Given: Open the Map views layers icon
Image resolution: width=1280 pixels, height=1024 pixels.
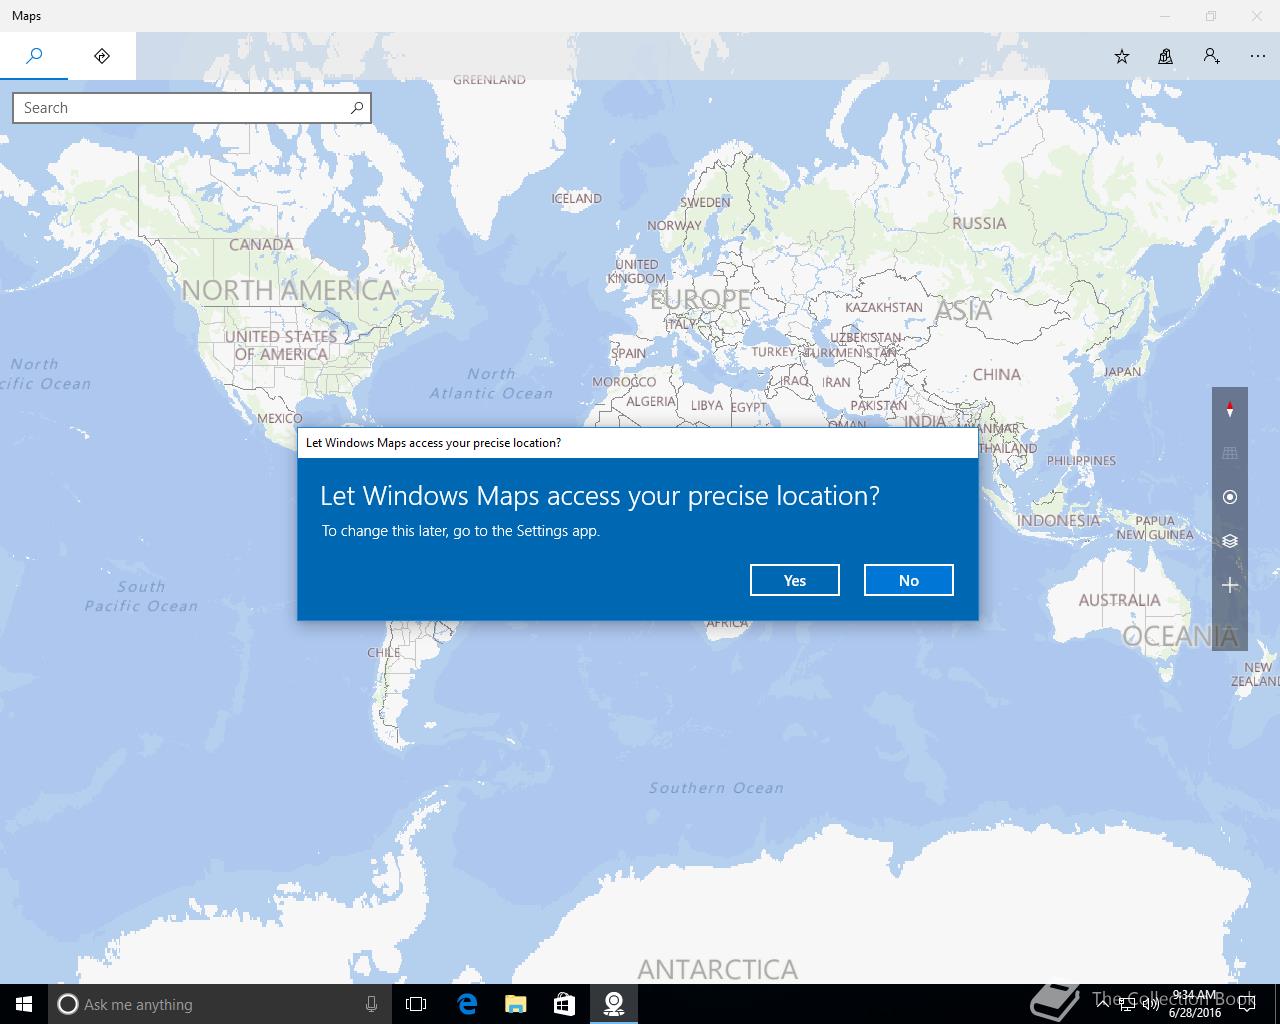Looking at the screenshot, I should coord(1230,541).
